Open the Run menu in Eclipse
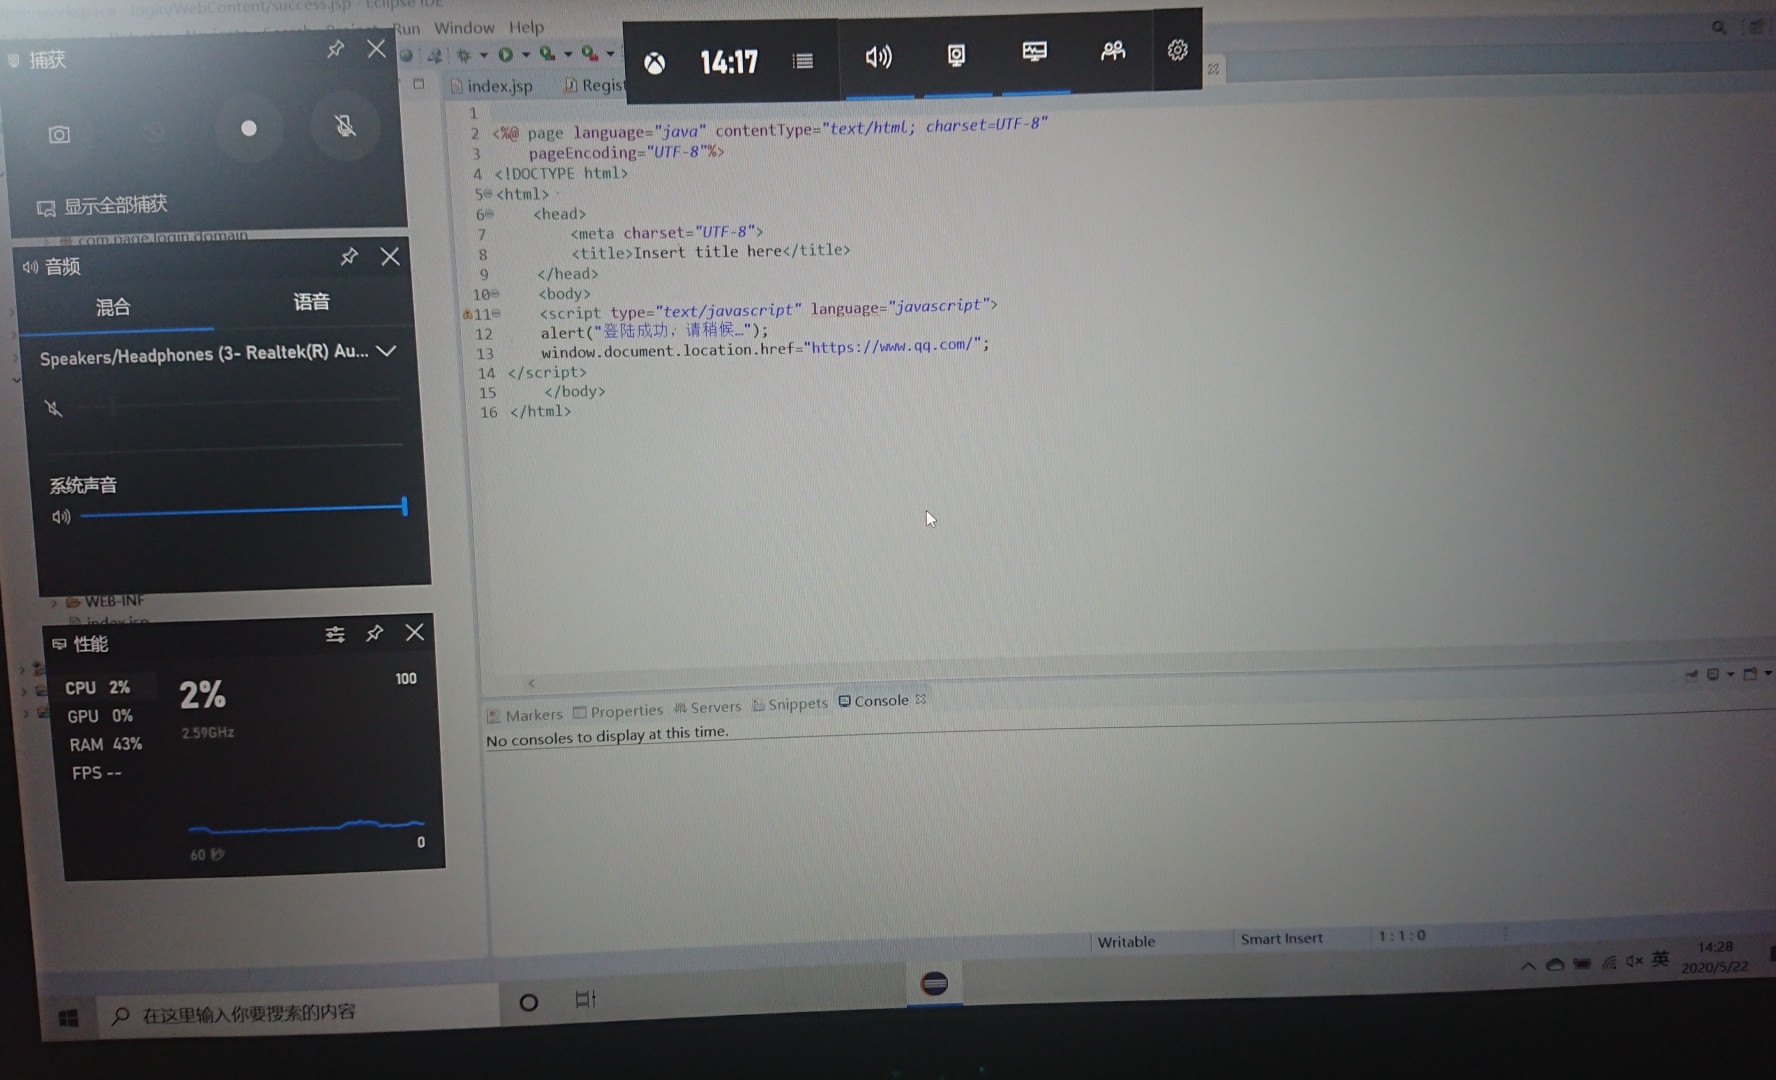The image size is (1776, 1080). point(405,28)
